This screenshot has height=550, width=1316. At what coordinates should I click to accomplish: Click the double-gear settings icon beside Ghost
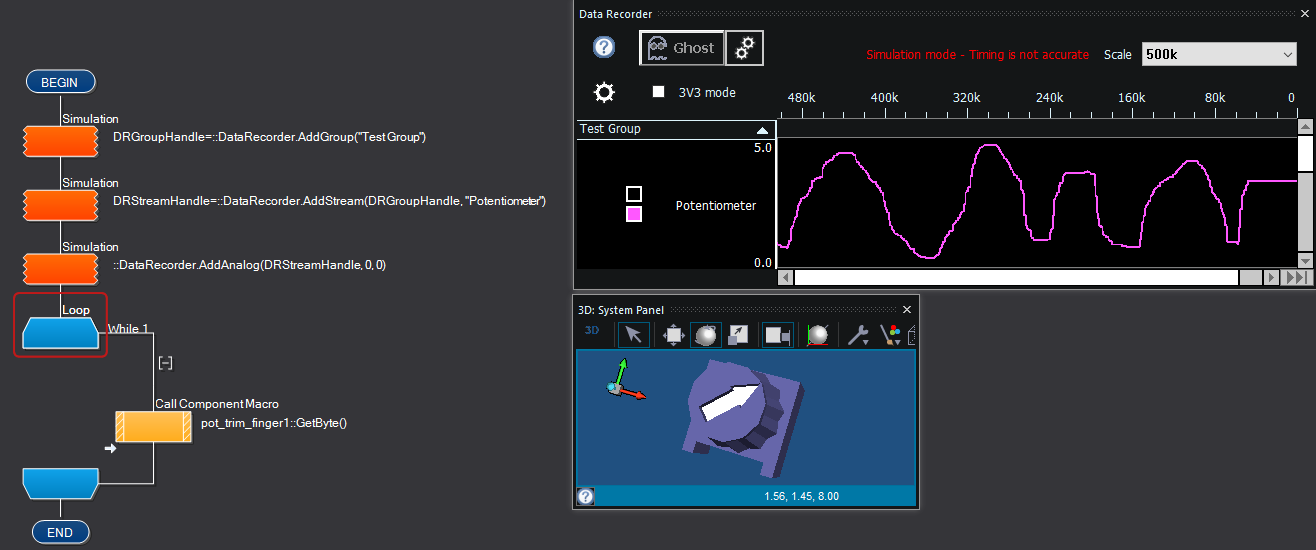point(744,47)
